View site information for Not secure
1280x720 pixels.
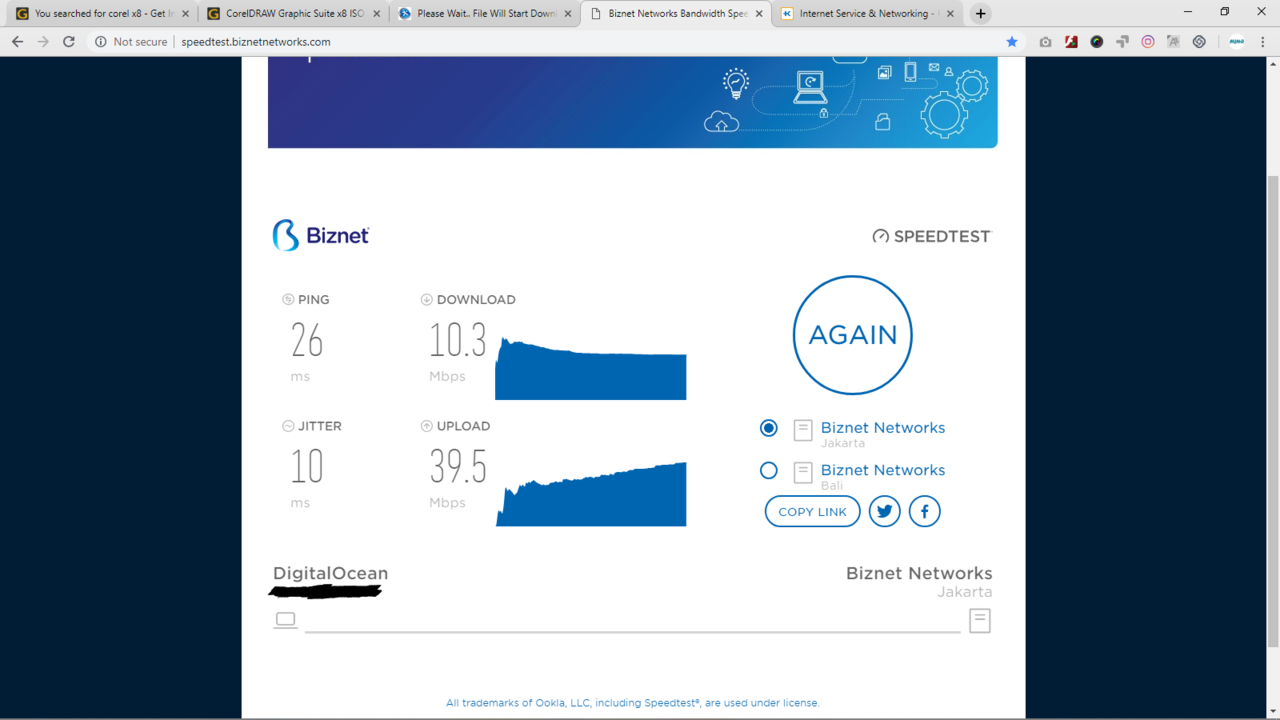(x=131, y=42)
